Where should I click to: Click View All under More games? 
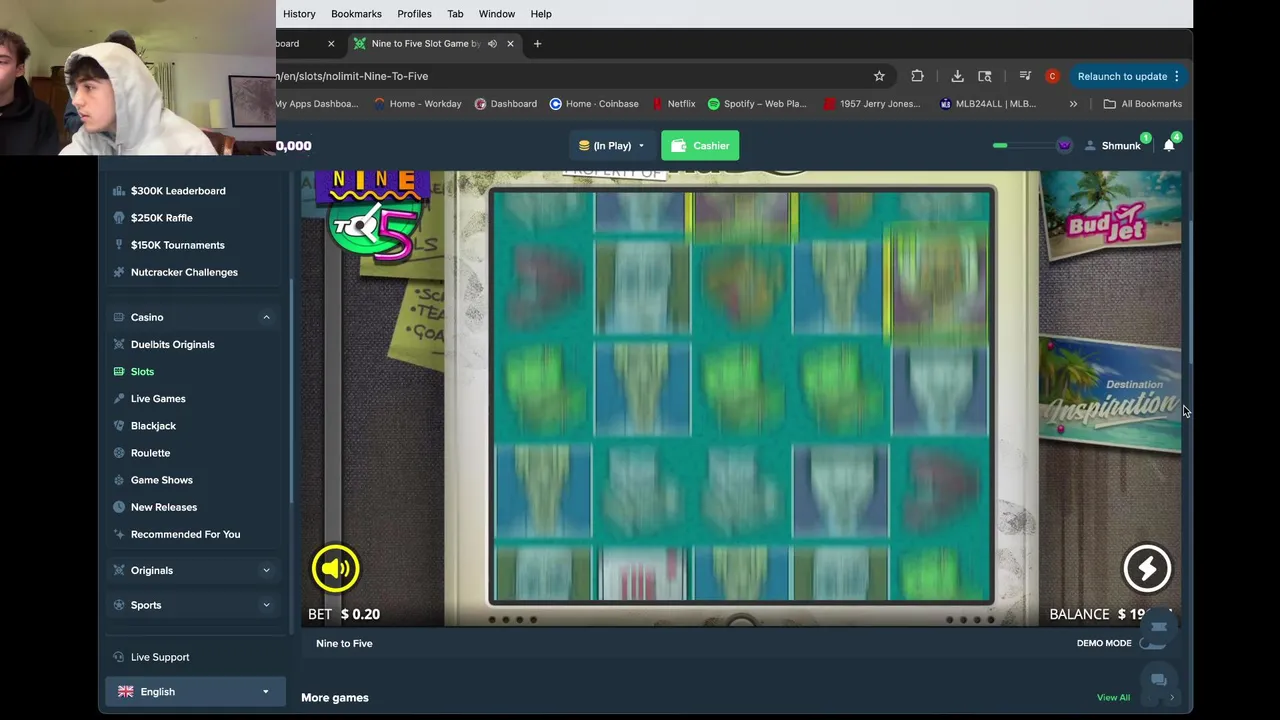[x=1113, y=698]
